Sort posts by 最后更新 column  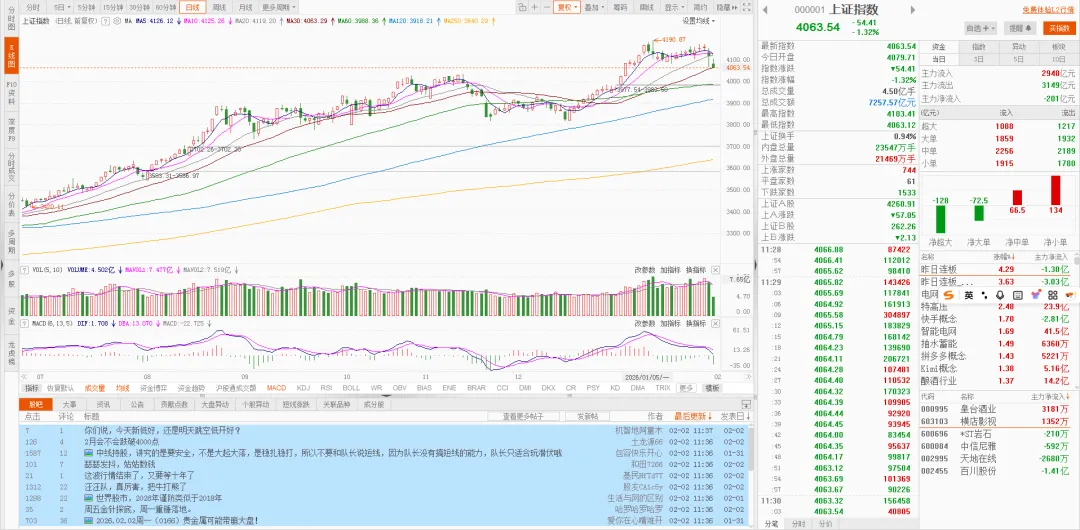(x=693, y=416)
